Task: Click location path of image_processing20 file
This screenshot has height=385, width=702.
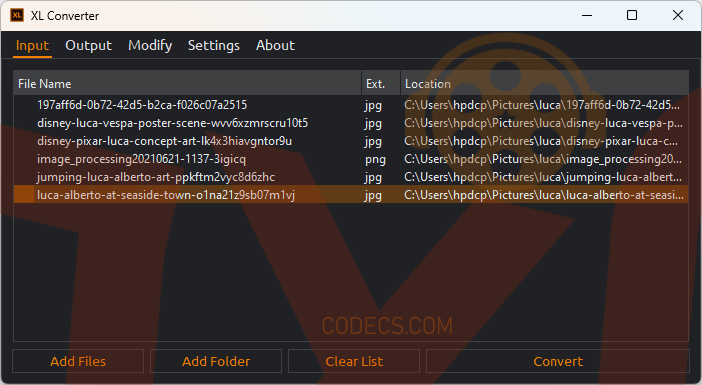Action: click(x=543, y=159)
